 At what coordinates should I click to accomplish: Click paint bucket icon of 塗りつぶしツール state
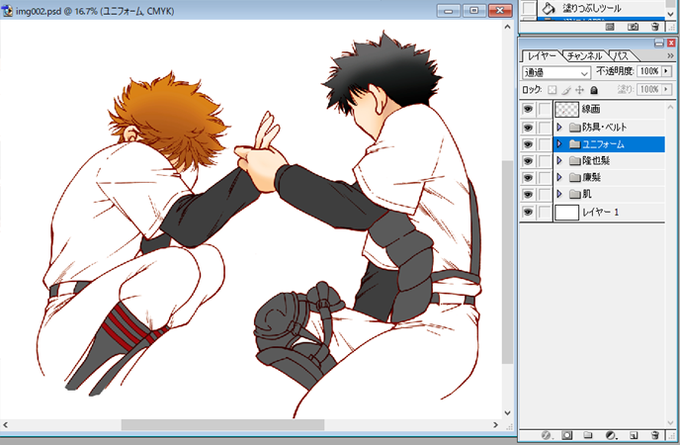[549, 7]
